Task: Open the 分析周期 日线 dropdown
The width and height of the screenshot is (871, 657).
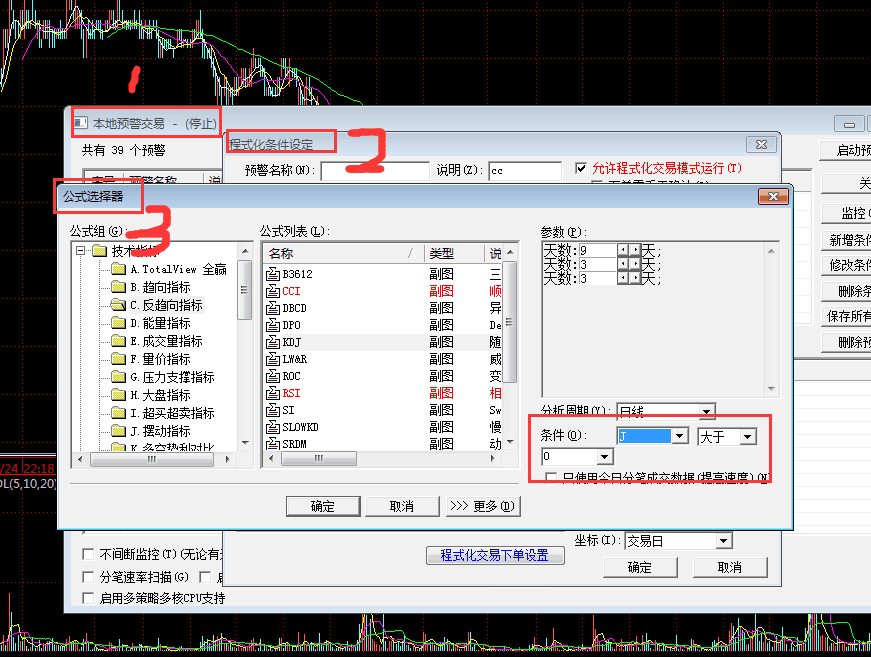Action: tap(706, 412)
